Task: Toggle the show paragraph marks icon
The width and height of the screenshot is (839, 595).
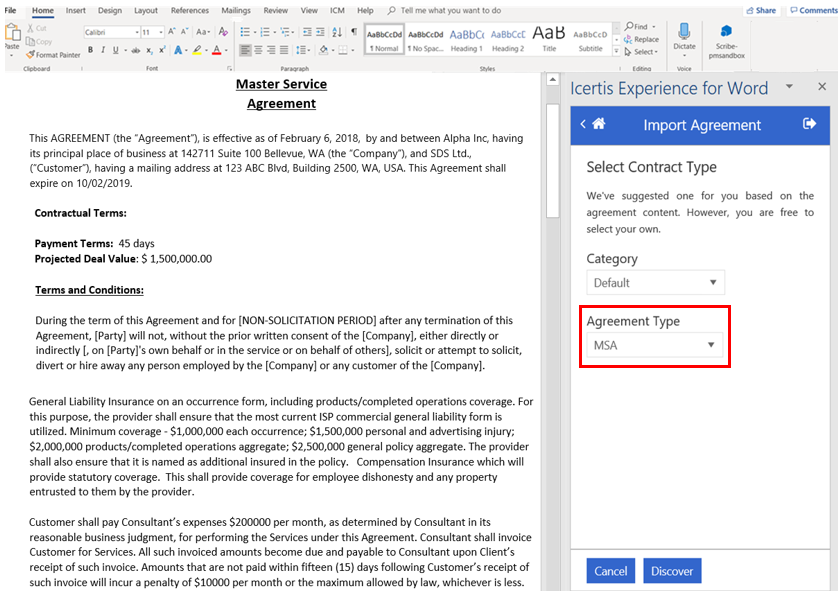Action: pos(353,32)
